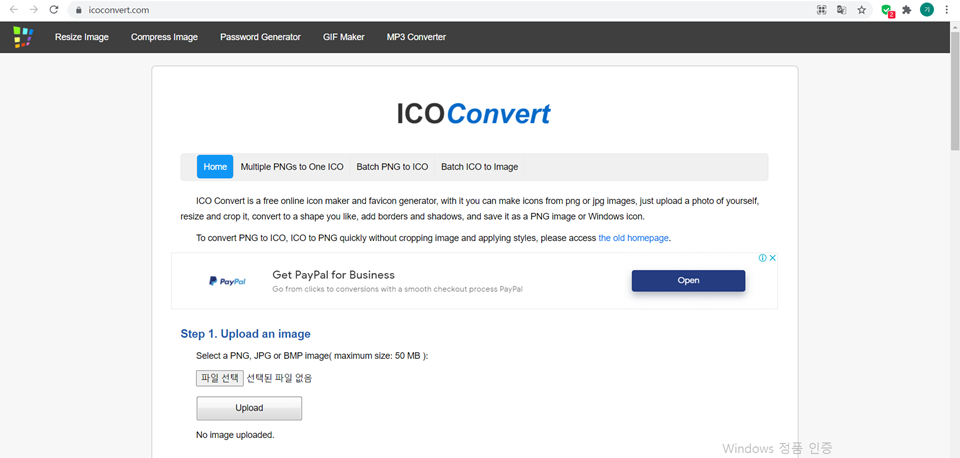Click the file chooser button (파일 선택)
The height and width of the screenshot is (458, 960).
tap(220, 378)
